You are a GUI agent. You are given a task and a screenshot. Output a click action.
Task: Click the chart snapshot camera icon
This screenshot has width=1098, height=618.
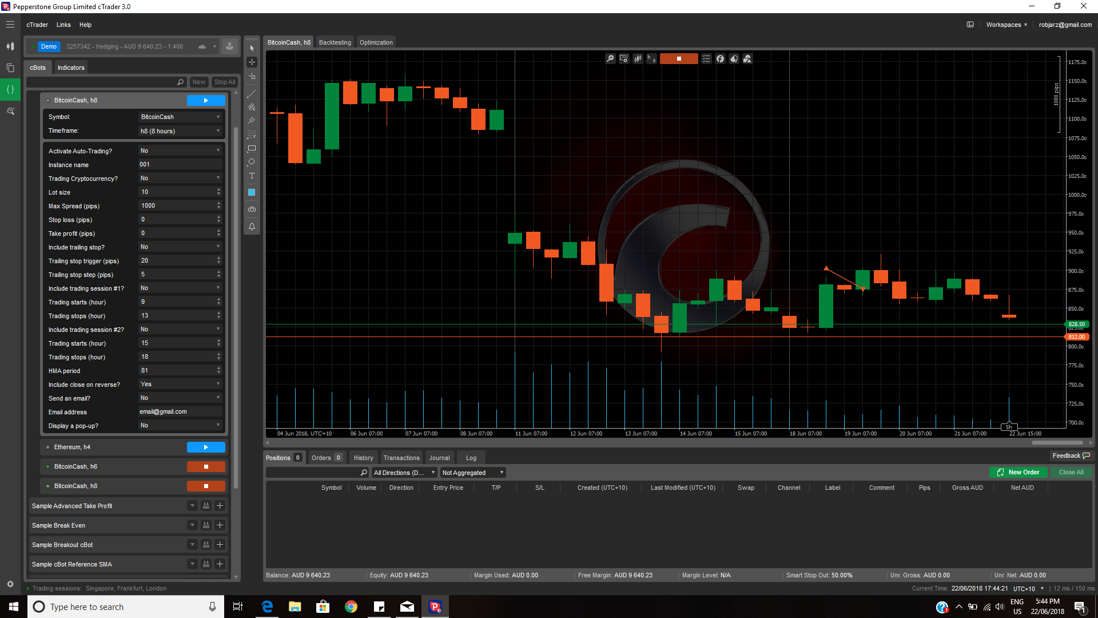252,209
